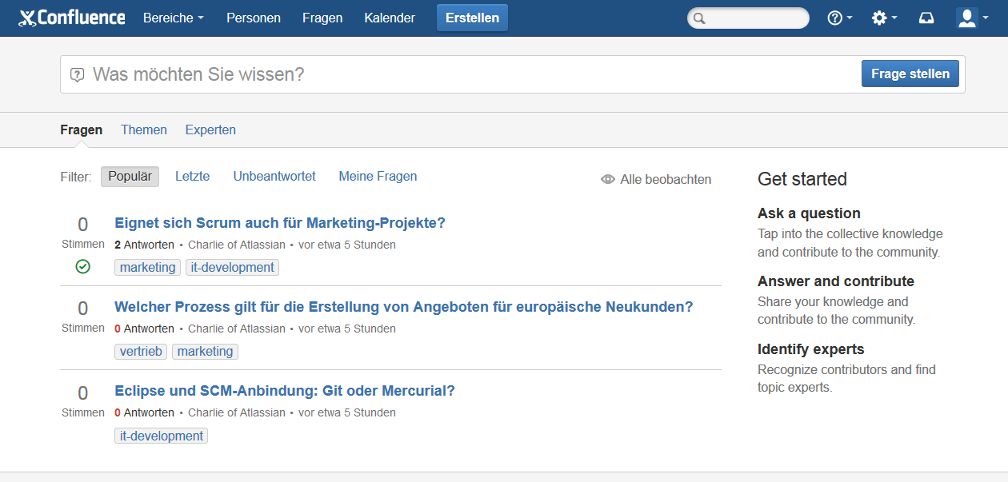Screen dimensions: 1008x482
Task: Click the magnifier icon in search box
Action: [x=700, y=18]
